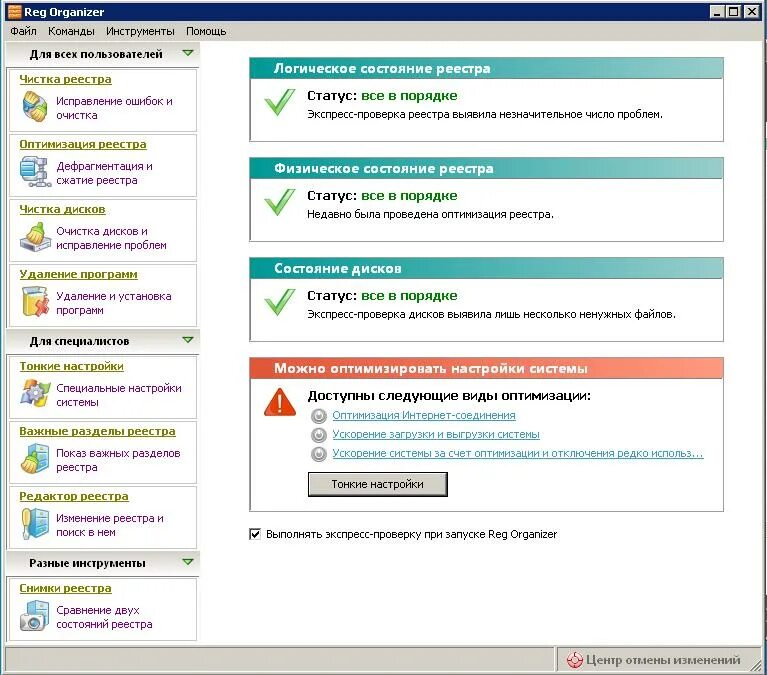Image resolution: width=767 pixels, height=675 pixels.
Task: Click the Состояние дисков panel header
Action: (x=486, y=268)
